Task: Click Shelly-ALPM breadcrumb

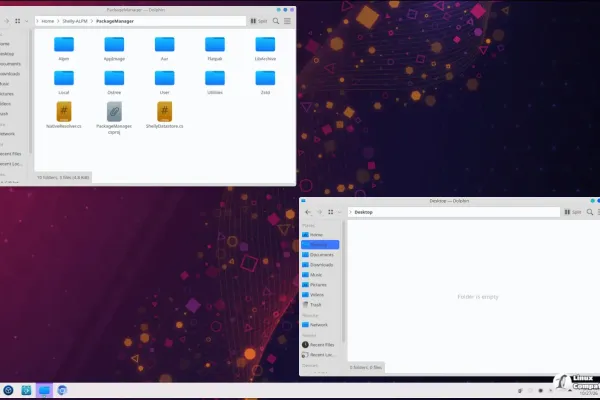Action: point(75,21)
